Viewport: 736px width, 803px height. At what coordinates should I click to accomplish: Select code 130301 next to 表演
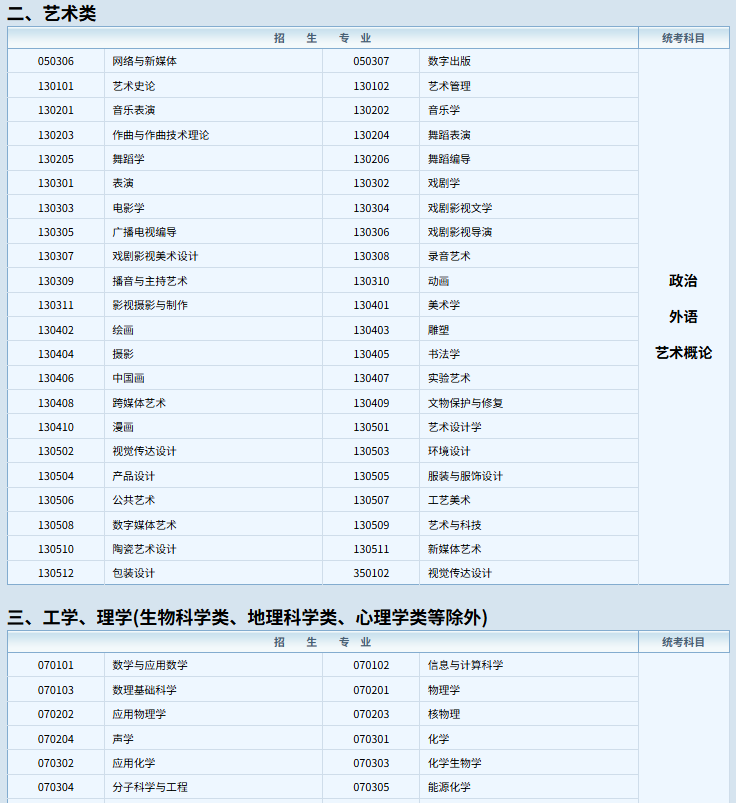[x=56, y=183]
